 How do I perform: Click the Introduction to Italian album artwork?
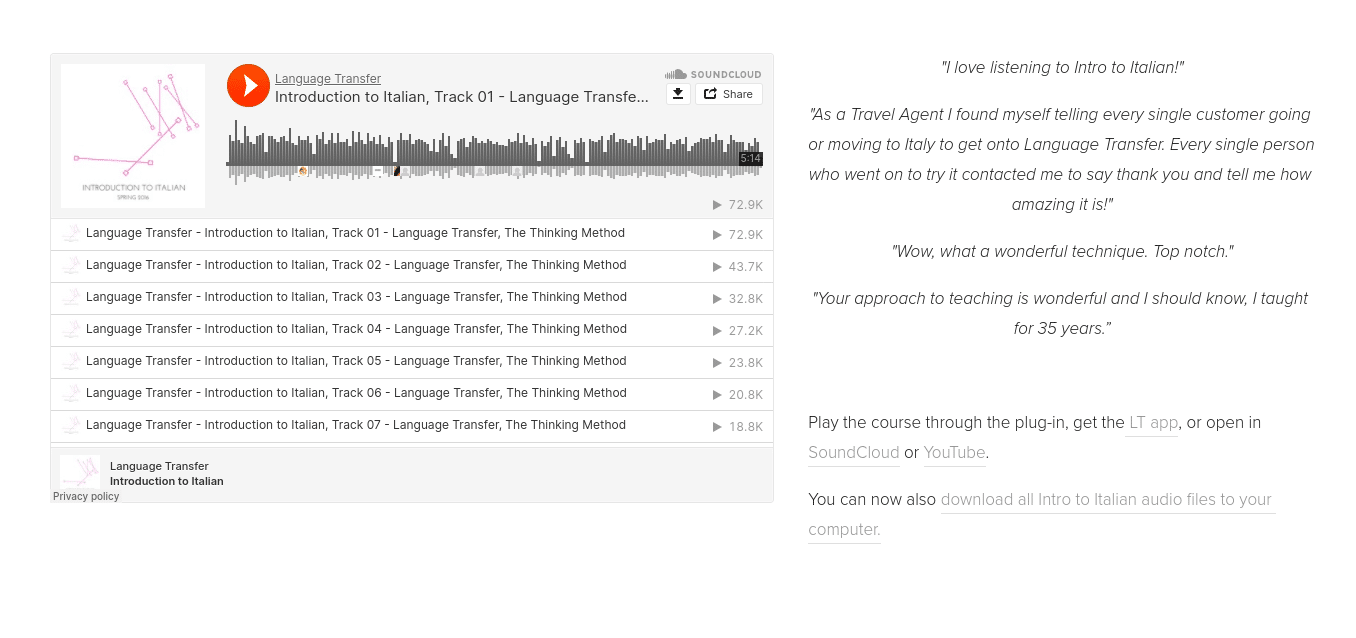click(133, 136)
